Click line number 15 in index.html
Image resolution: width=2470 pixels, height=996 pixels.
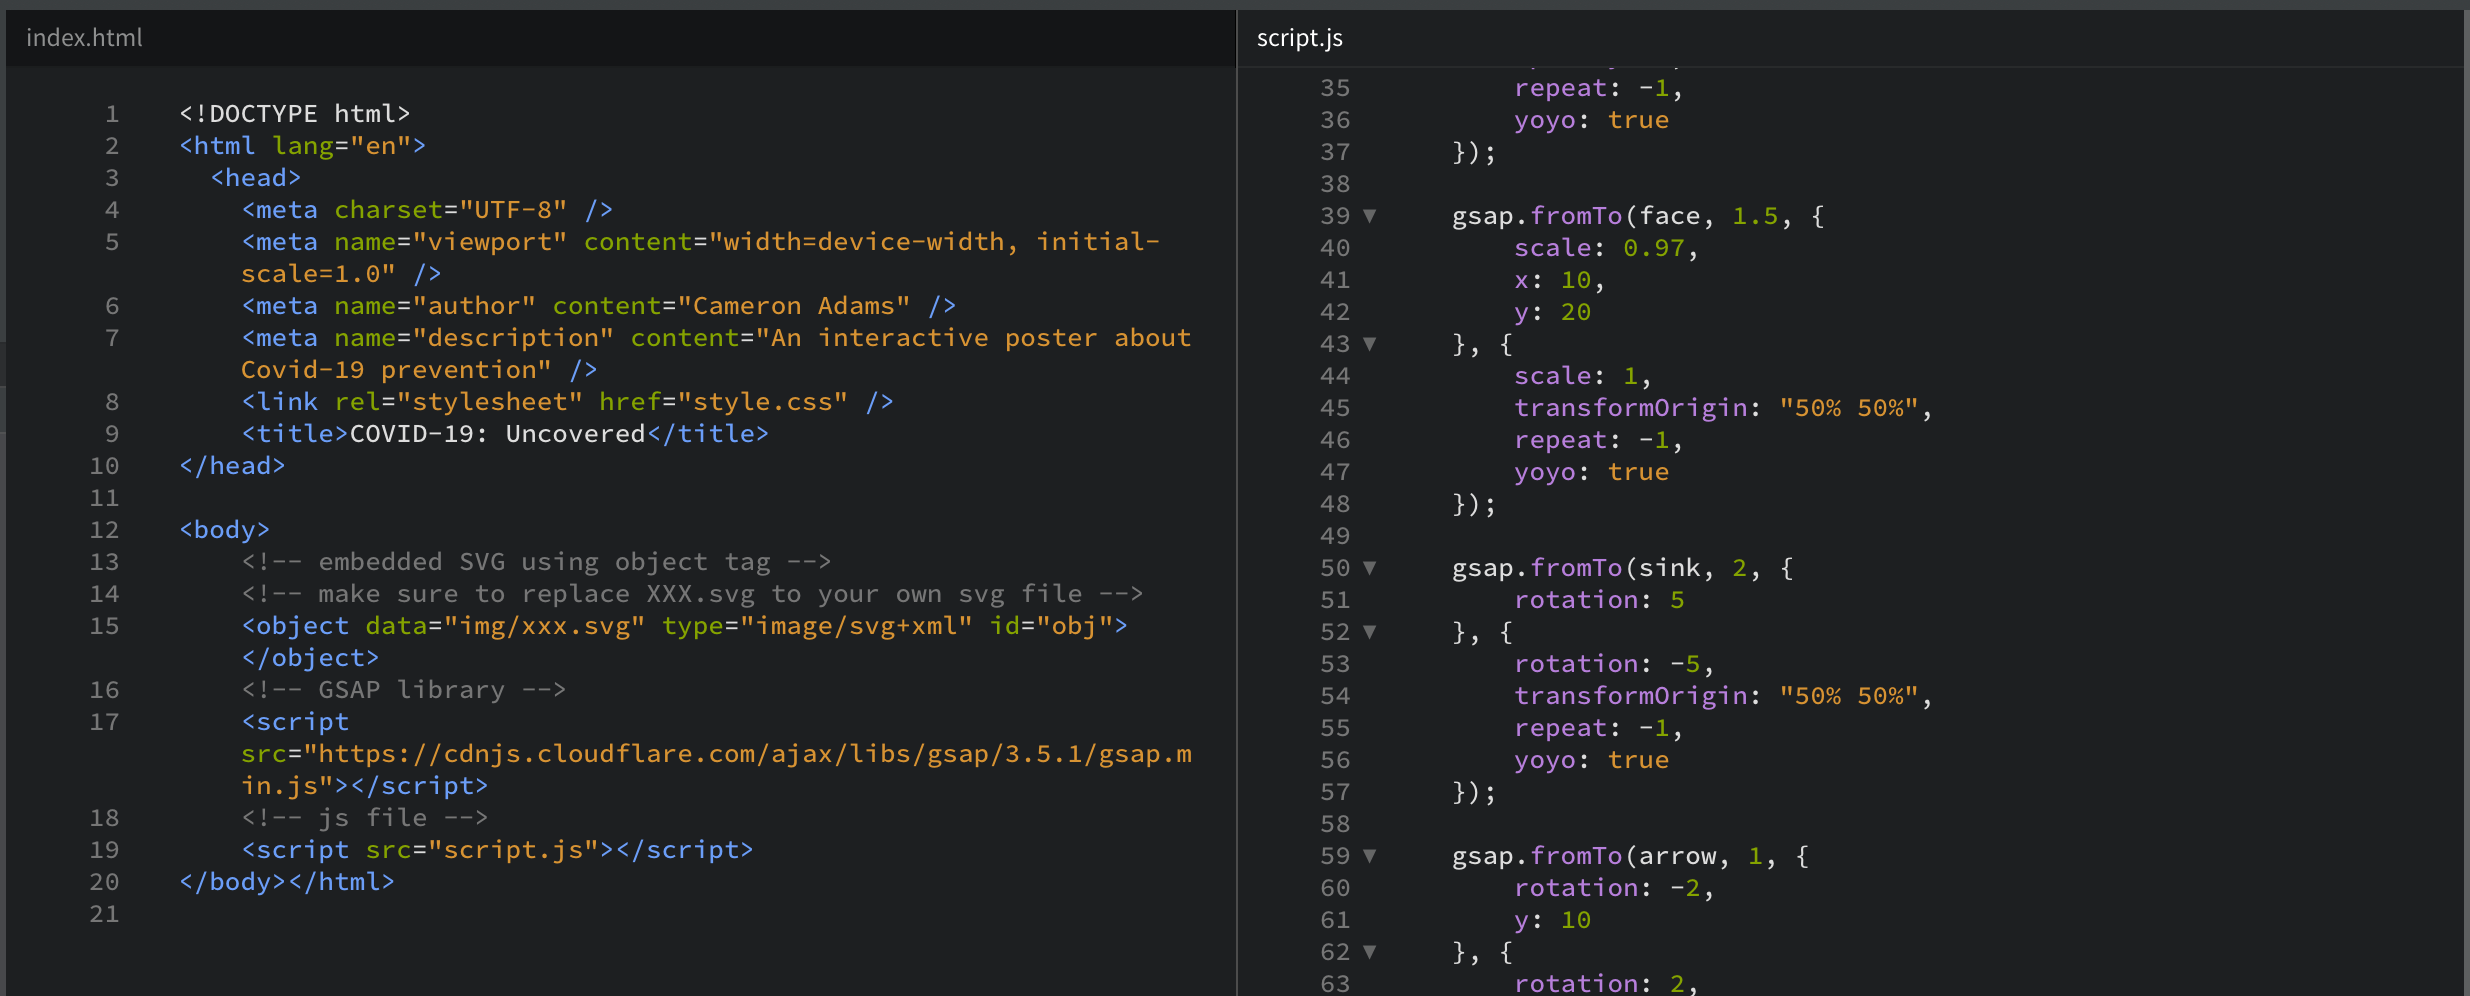coord(104,626)
